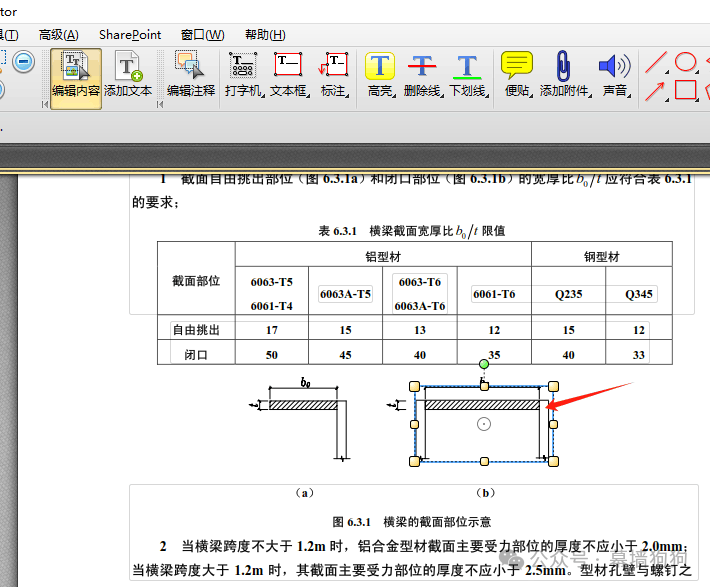Image resolution: width=710 pixels, height=587 pixels.
Task: Open the 帮助(H) menu
Action: [265, 35]
